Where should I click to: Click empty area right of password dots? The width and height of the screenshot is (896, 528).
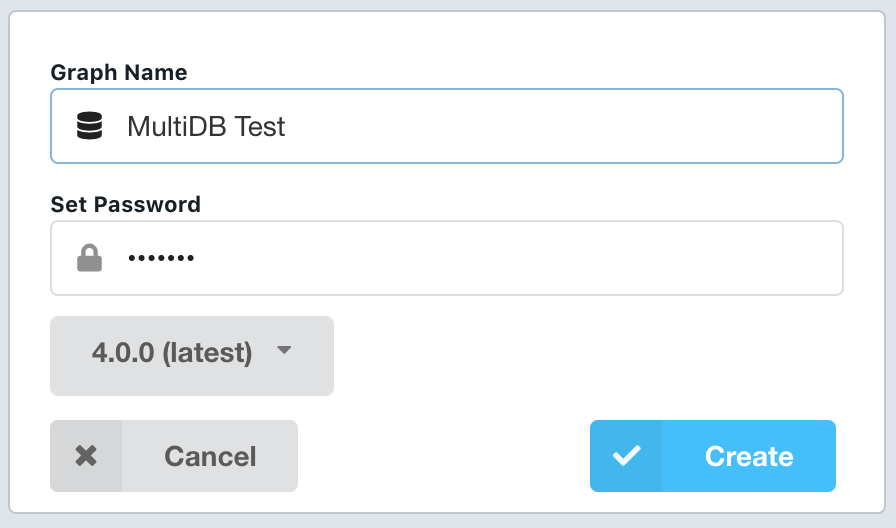pyautogui.click(x=514, y=258)
